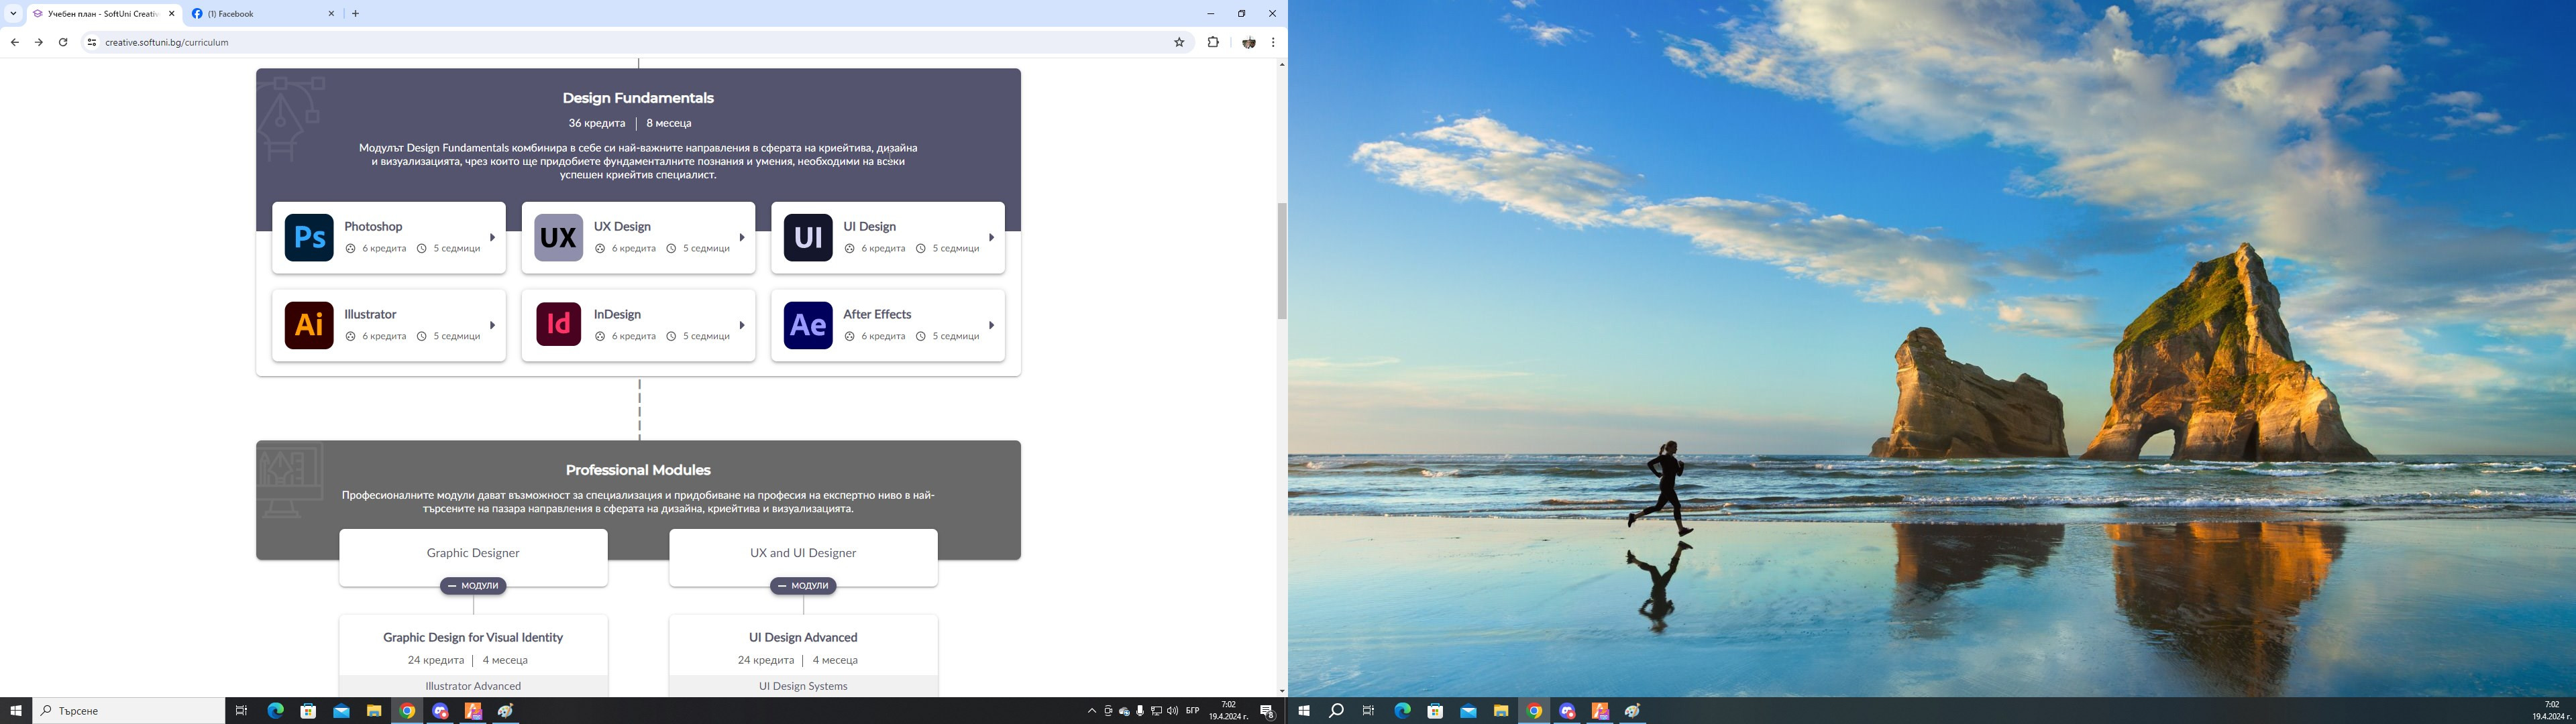
Task: Reload the curriculum page
Action: 63,42
